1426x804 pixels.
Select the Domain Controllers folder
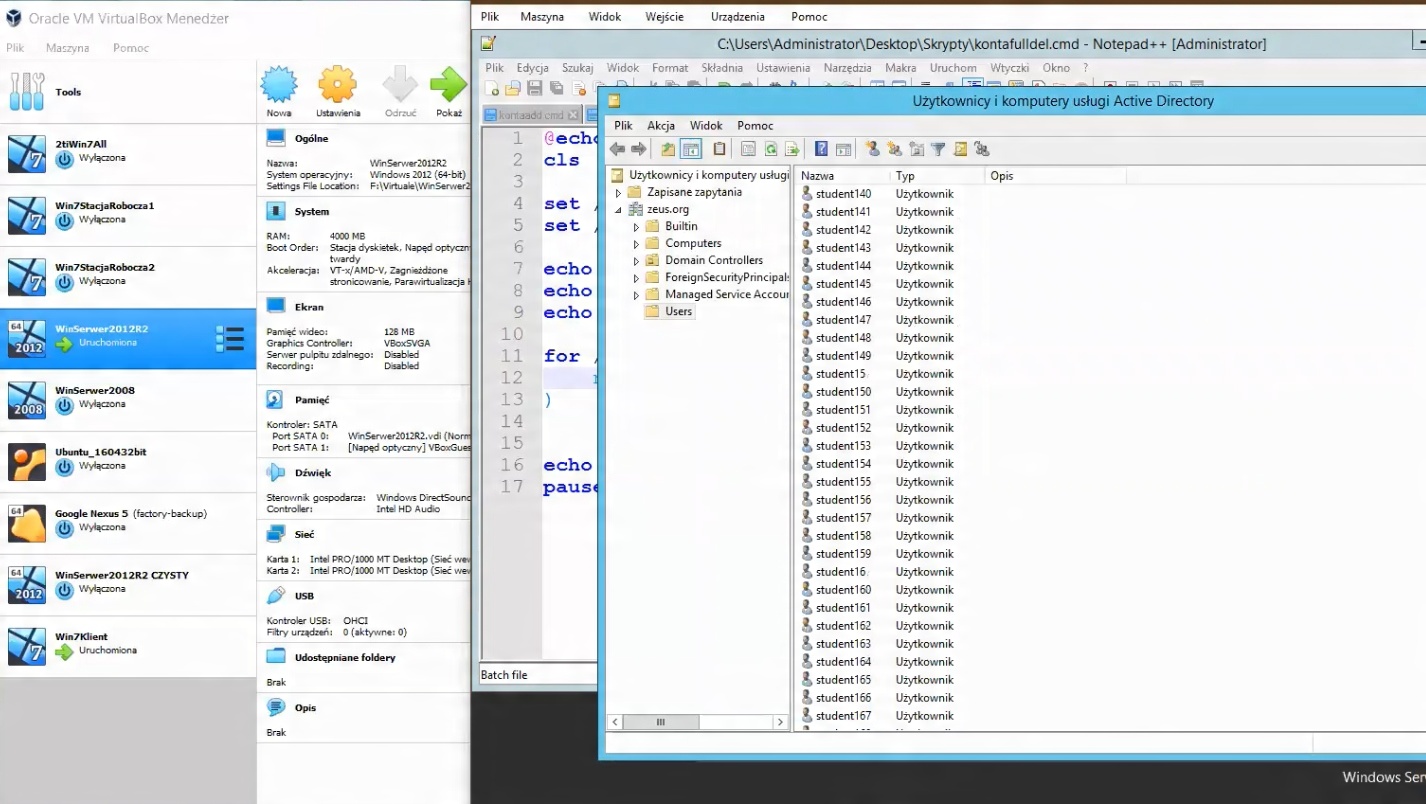point(713,260)
